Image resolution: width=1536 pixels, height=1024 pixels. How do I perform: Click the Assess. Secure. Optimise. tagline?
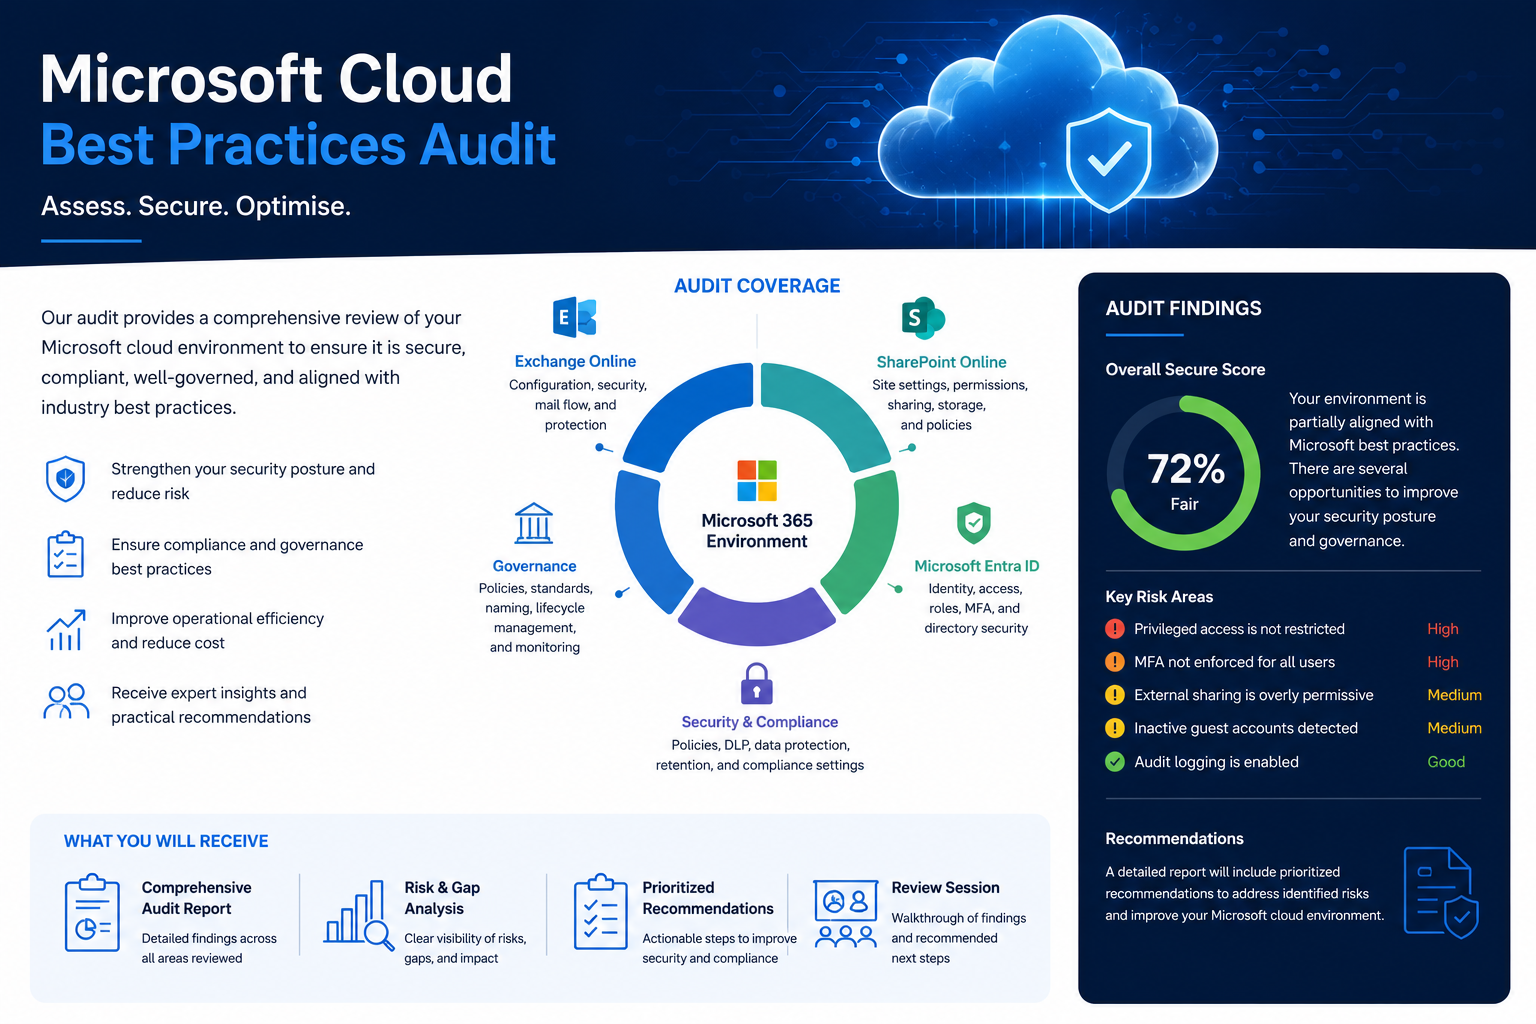pyautogui.click(x=196, y=206)
